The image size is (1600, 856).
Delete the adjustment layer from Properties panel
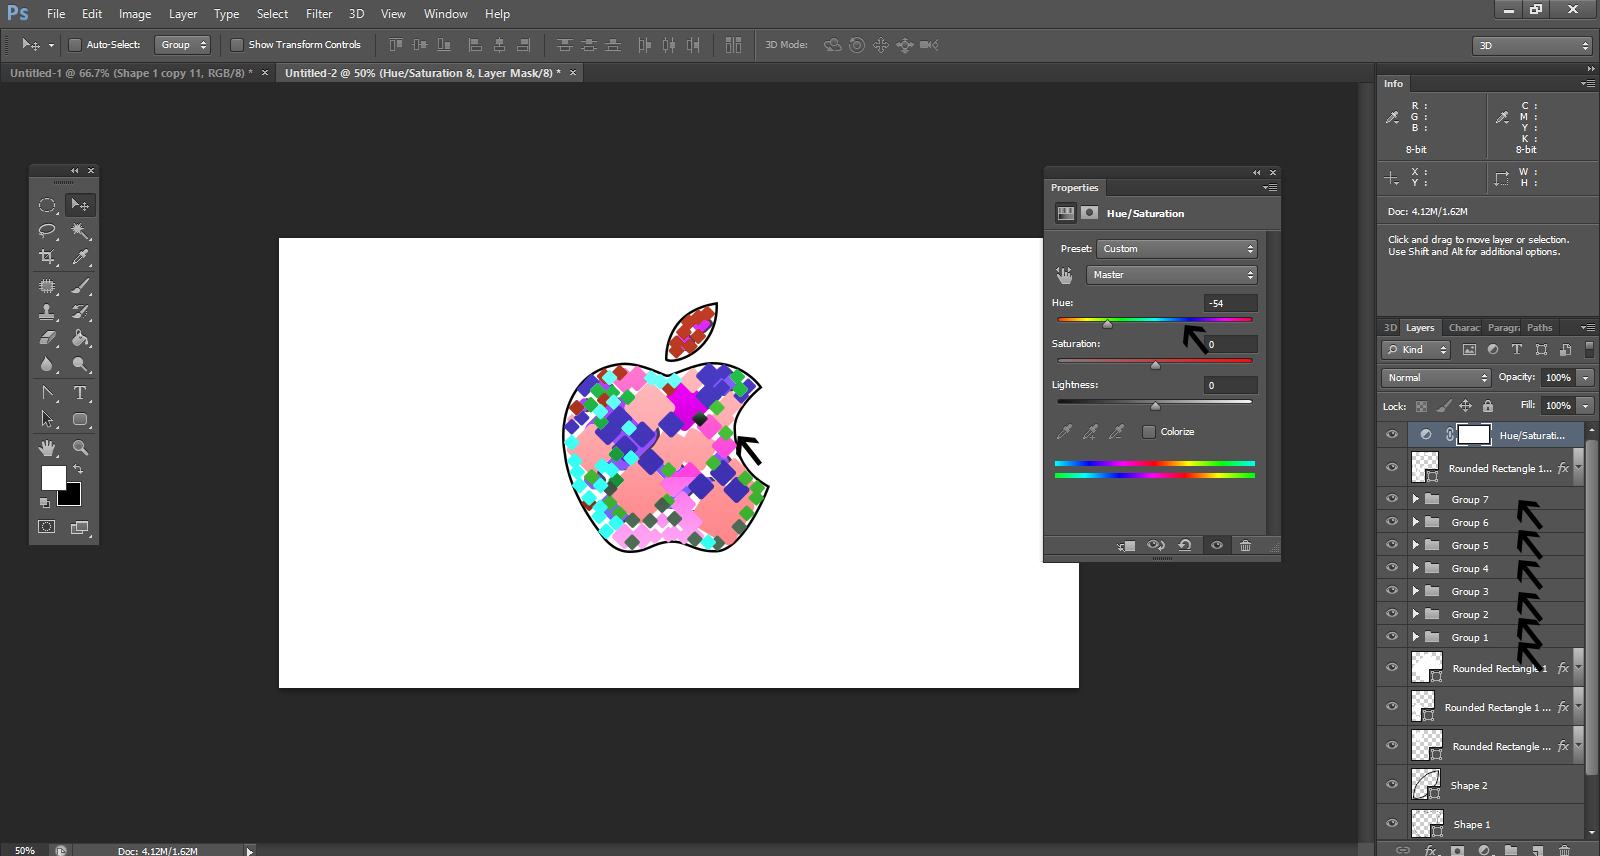1245,546
